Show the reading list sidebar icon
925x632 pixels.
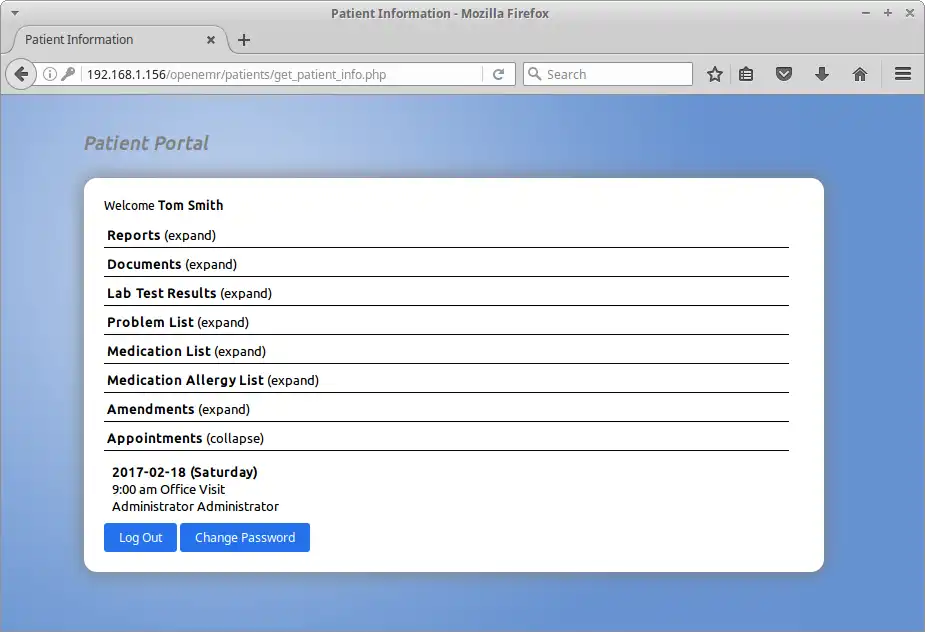point(746,73)
